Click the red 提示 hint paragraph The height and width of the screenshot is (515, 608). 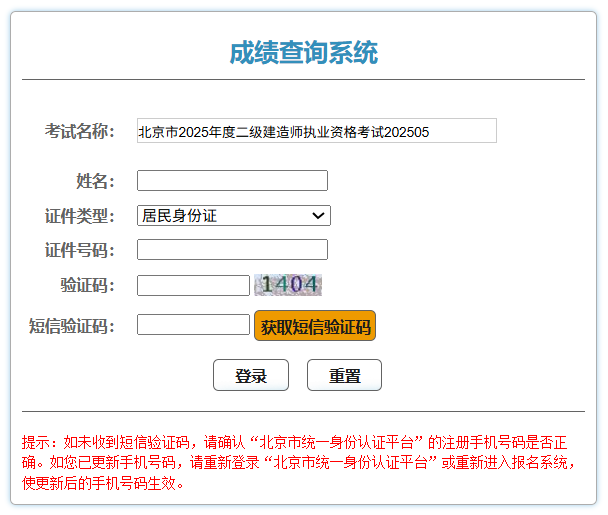299,463
